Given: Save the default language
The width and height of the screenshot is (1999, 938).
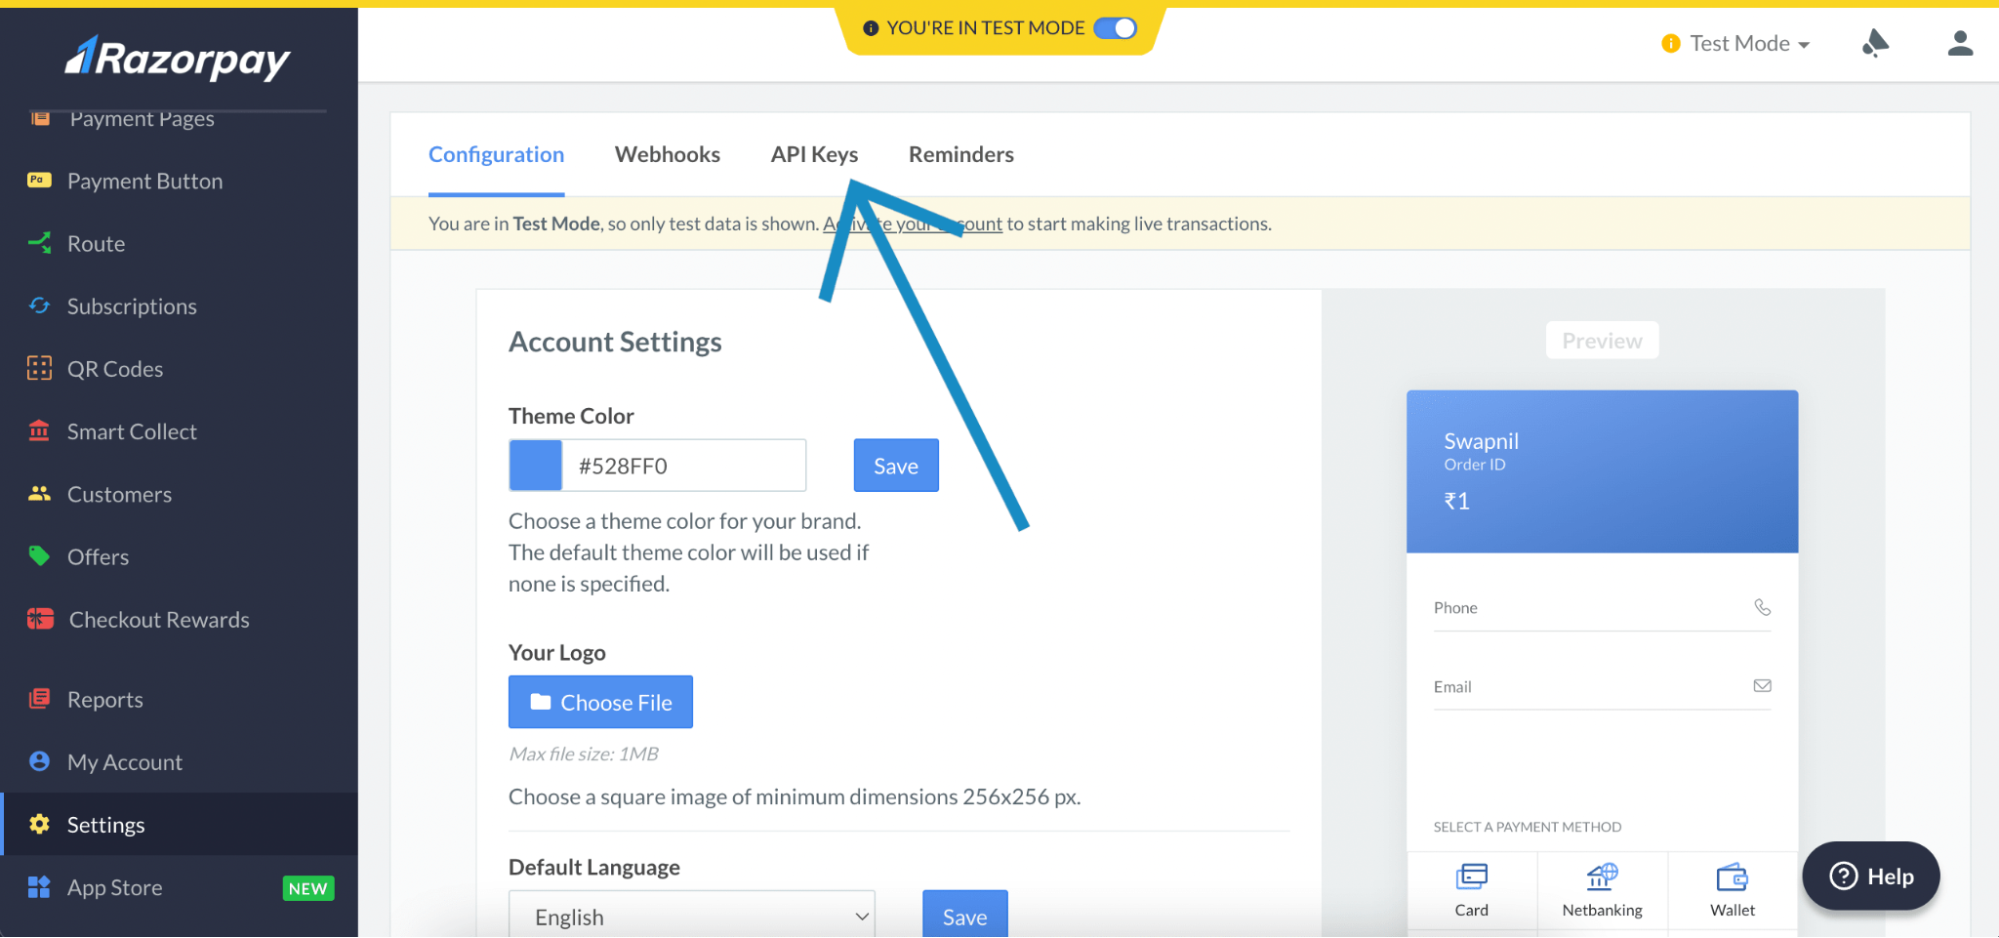Looking at the screenshot, I should tap(965, 914).
